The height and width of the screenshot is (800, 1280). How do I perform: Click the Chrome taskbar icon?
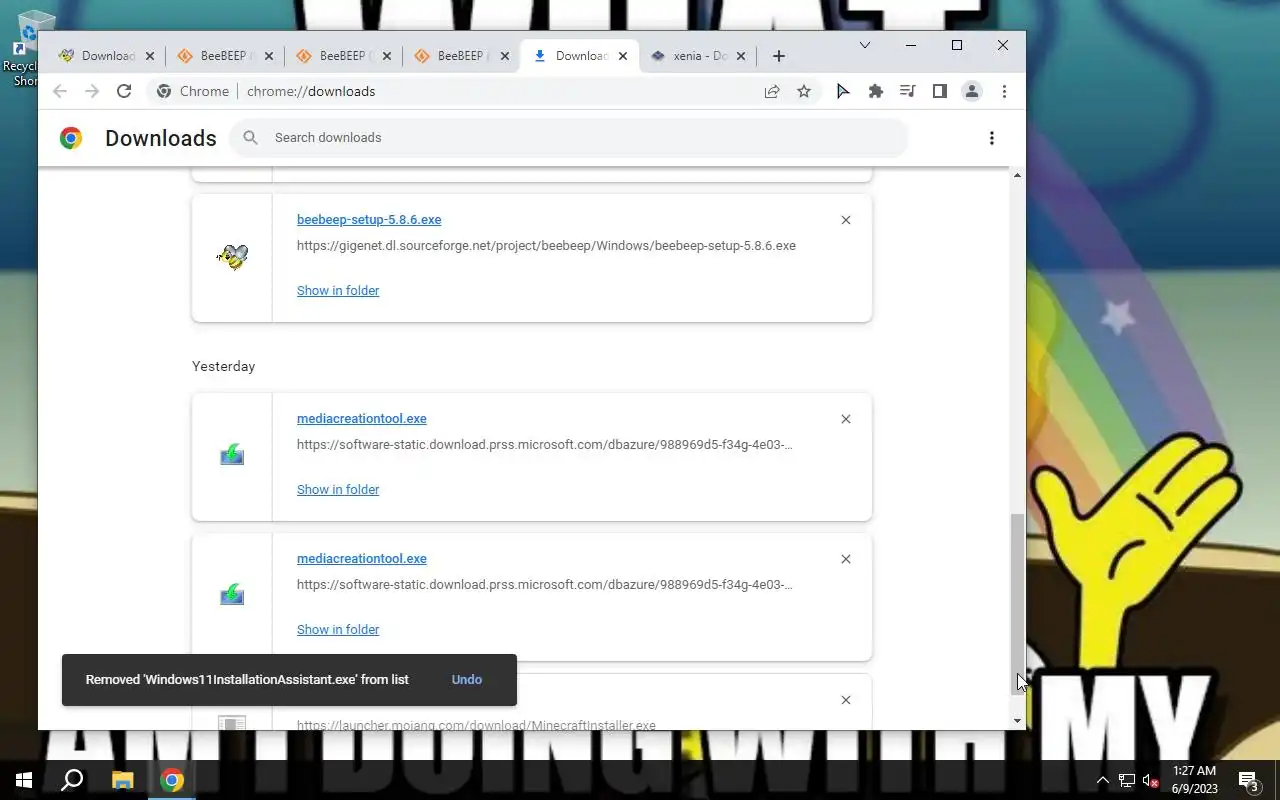pos(172,780)
